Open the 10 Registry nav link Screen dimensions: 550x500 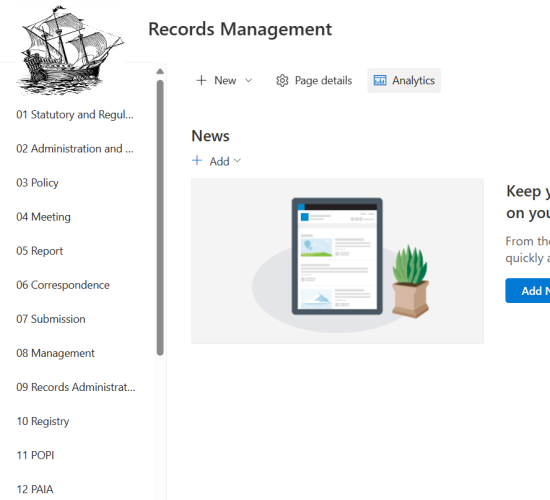43,421
